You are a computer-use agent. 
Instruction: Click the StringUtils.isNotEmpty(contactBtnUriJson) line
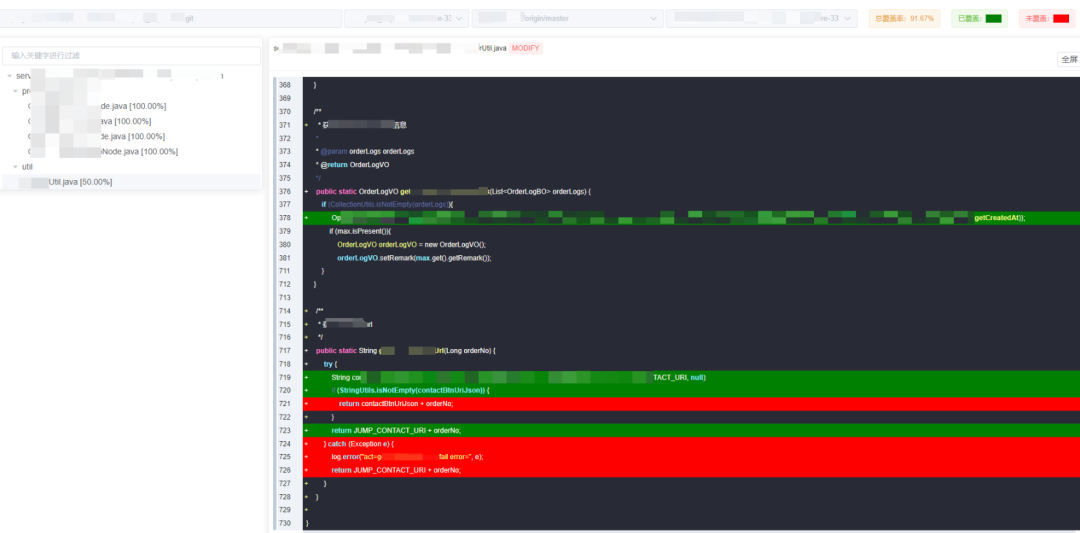tap(691, 390)
